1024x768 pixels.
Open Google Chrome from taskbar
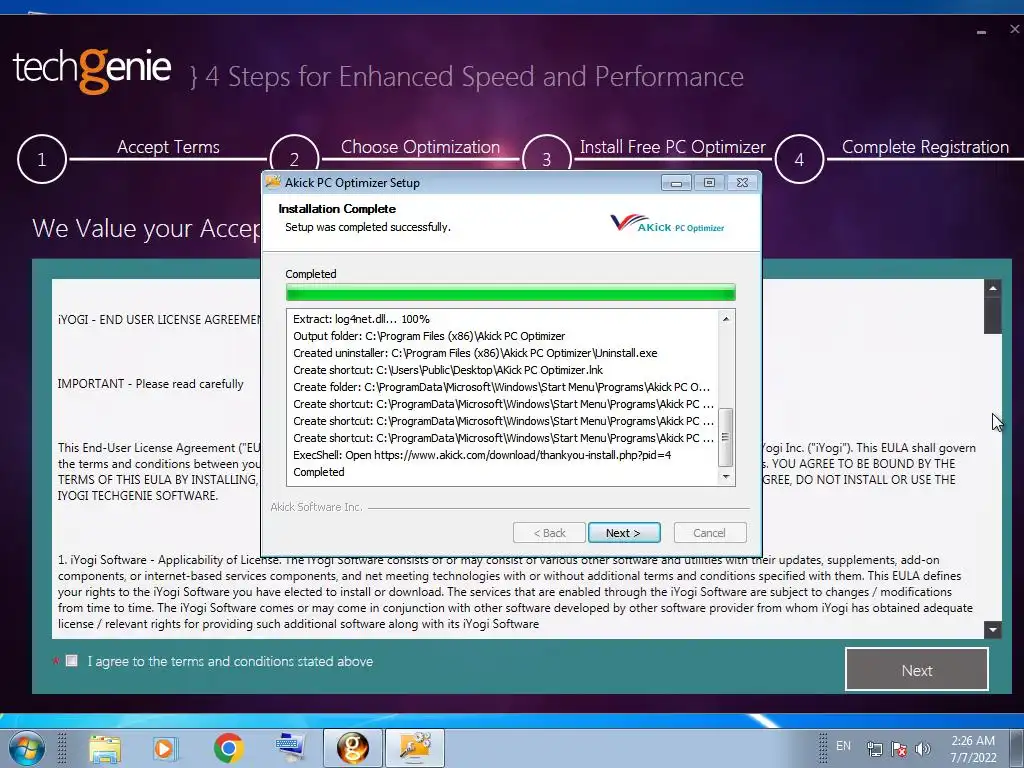[228, 748]
